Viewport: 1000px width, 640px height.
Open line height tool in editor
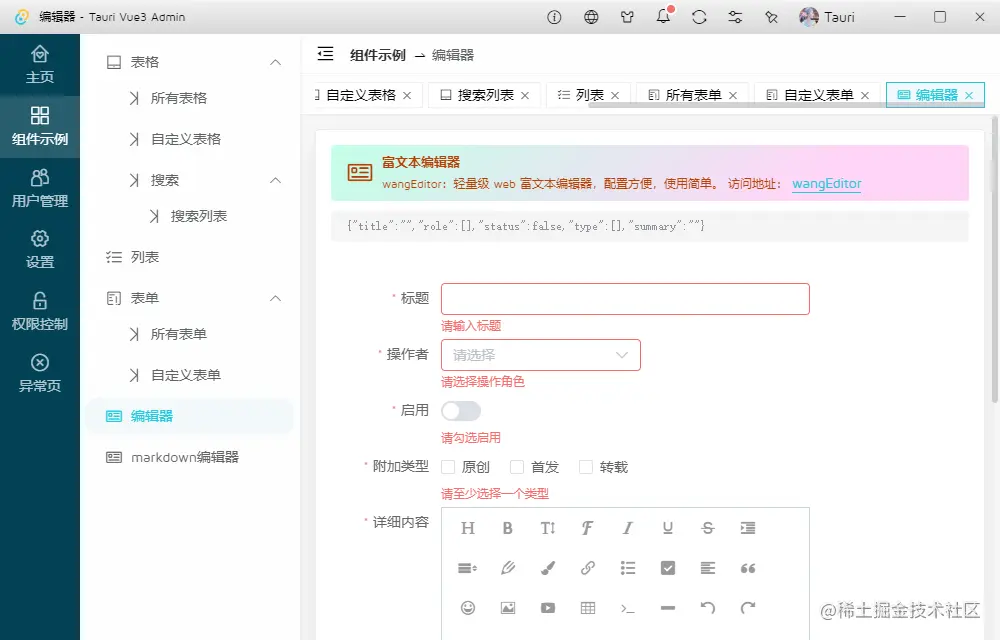(467, 568)
